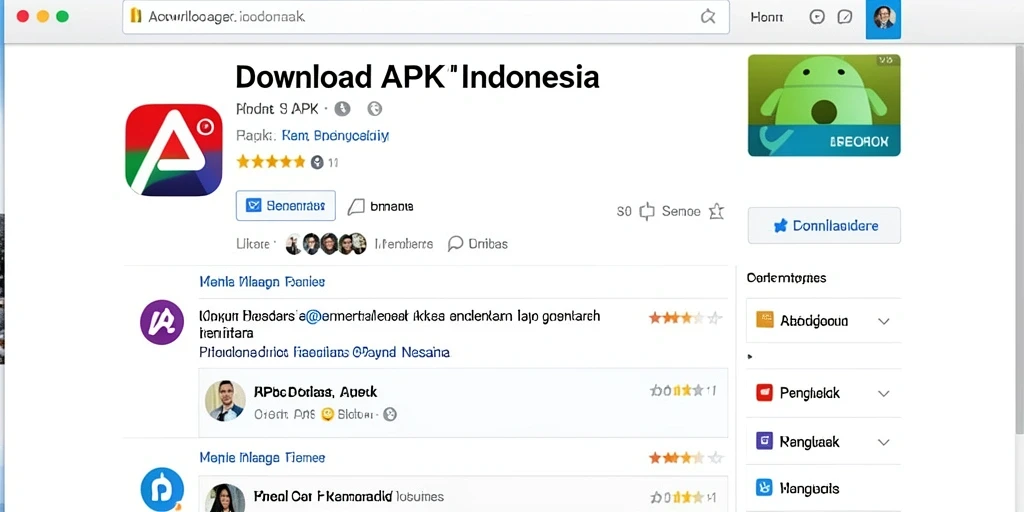1024x512 pixels.
Task: Click the Donnllaeidere download button
Action: [824, 225]
